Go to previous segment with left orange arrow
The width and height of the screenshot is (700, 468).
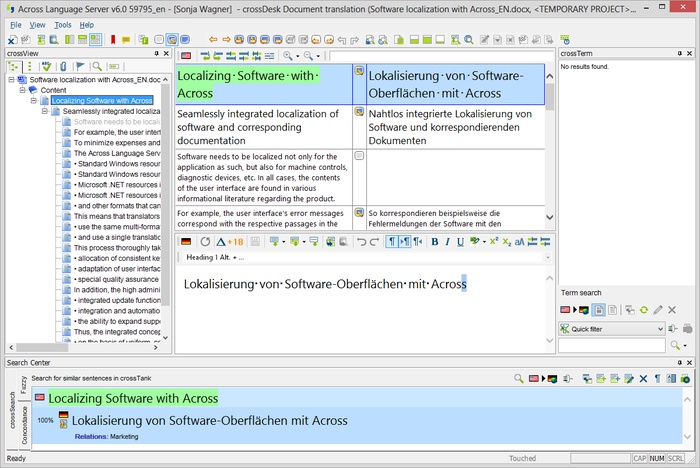[x=213, y=40]
